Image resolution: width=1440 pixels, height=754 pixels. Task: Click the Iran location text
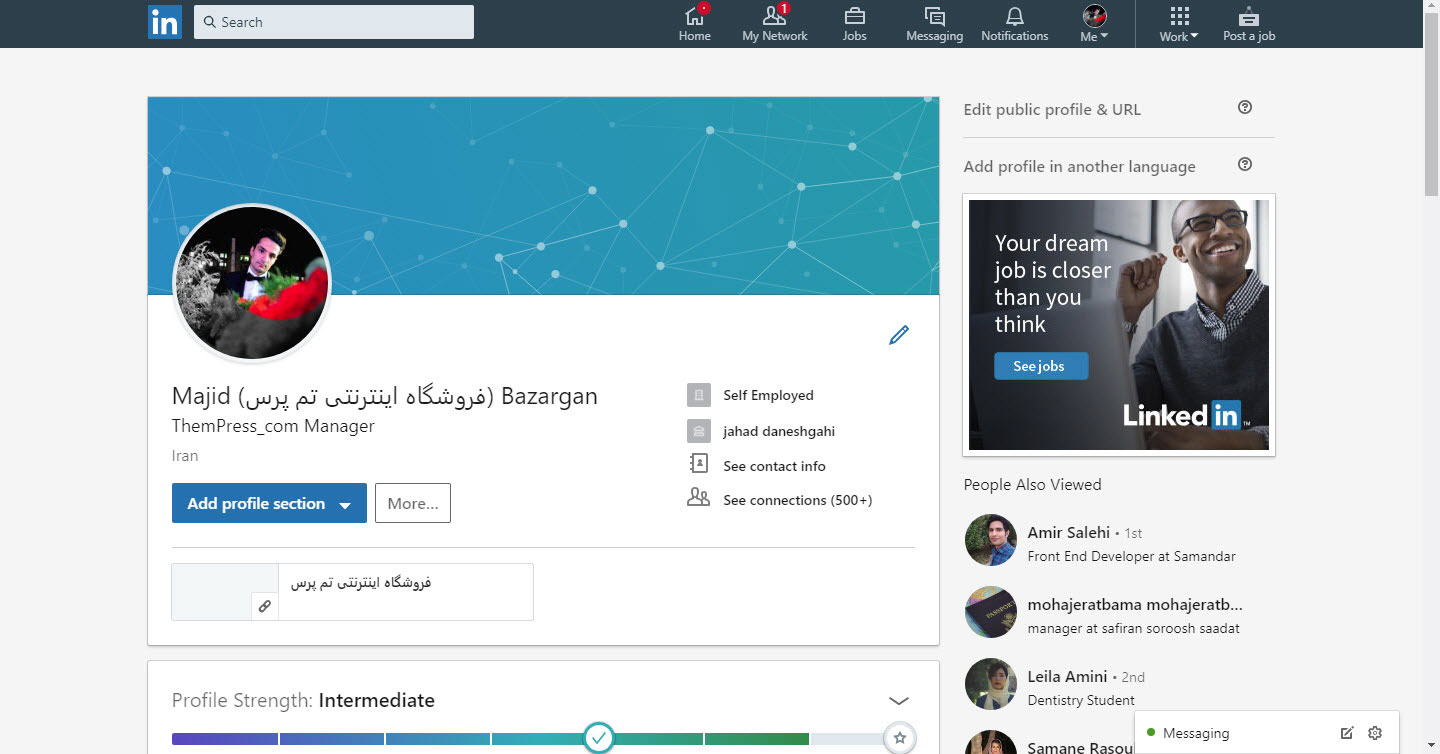coord(185,456)
